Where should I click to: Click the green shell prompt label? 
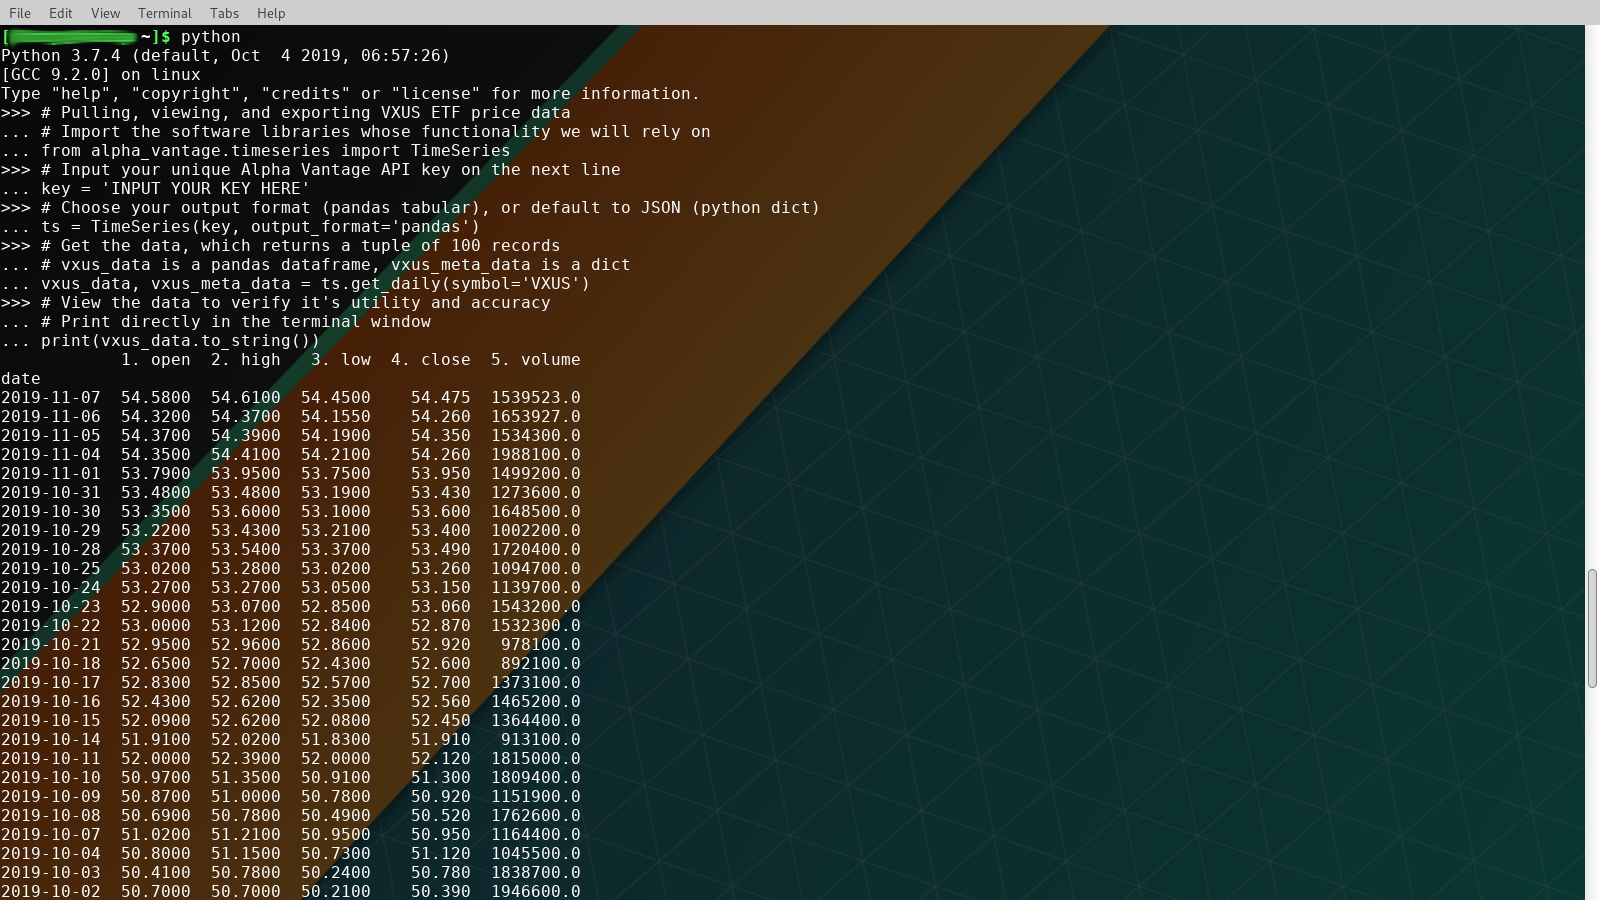pyautogui.click(x=70, y=36)
